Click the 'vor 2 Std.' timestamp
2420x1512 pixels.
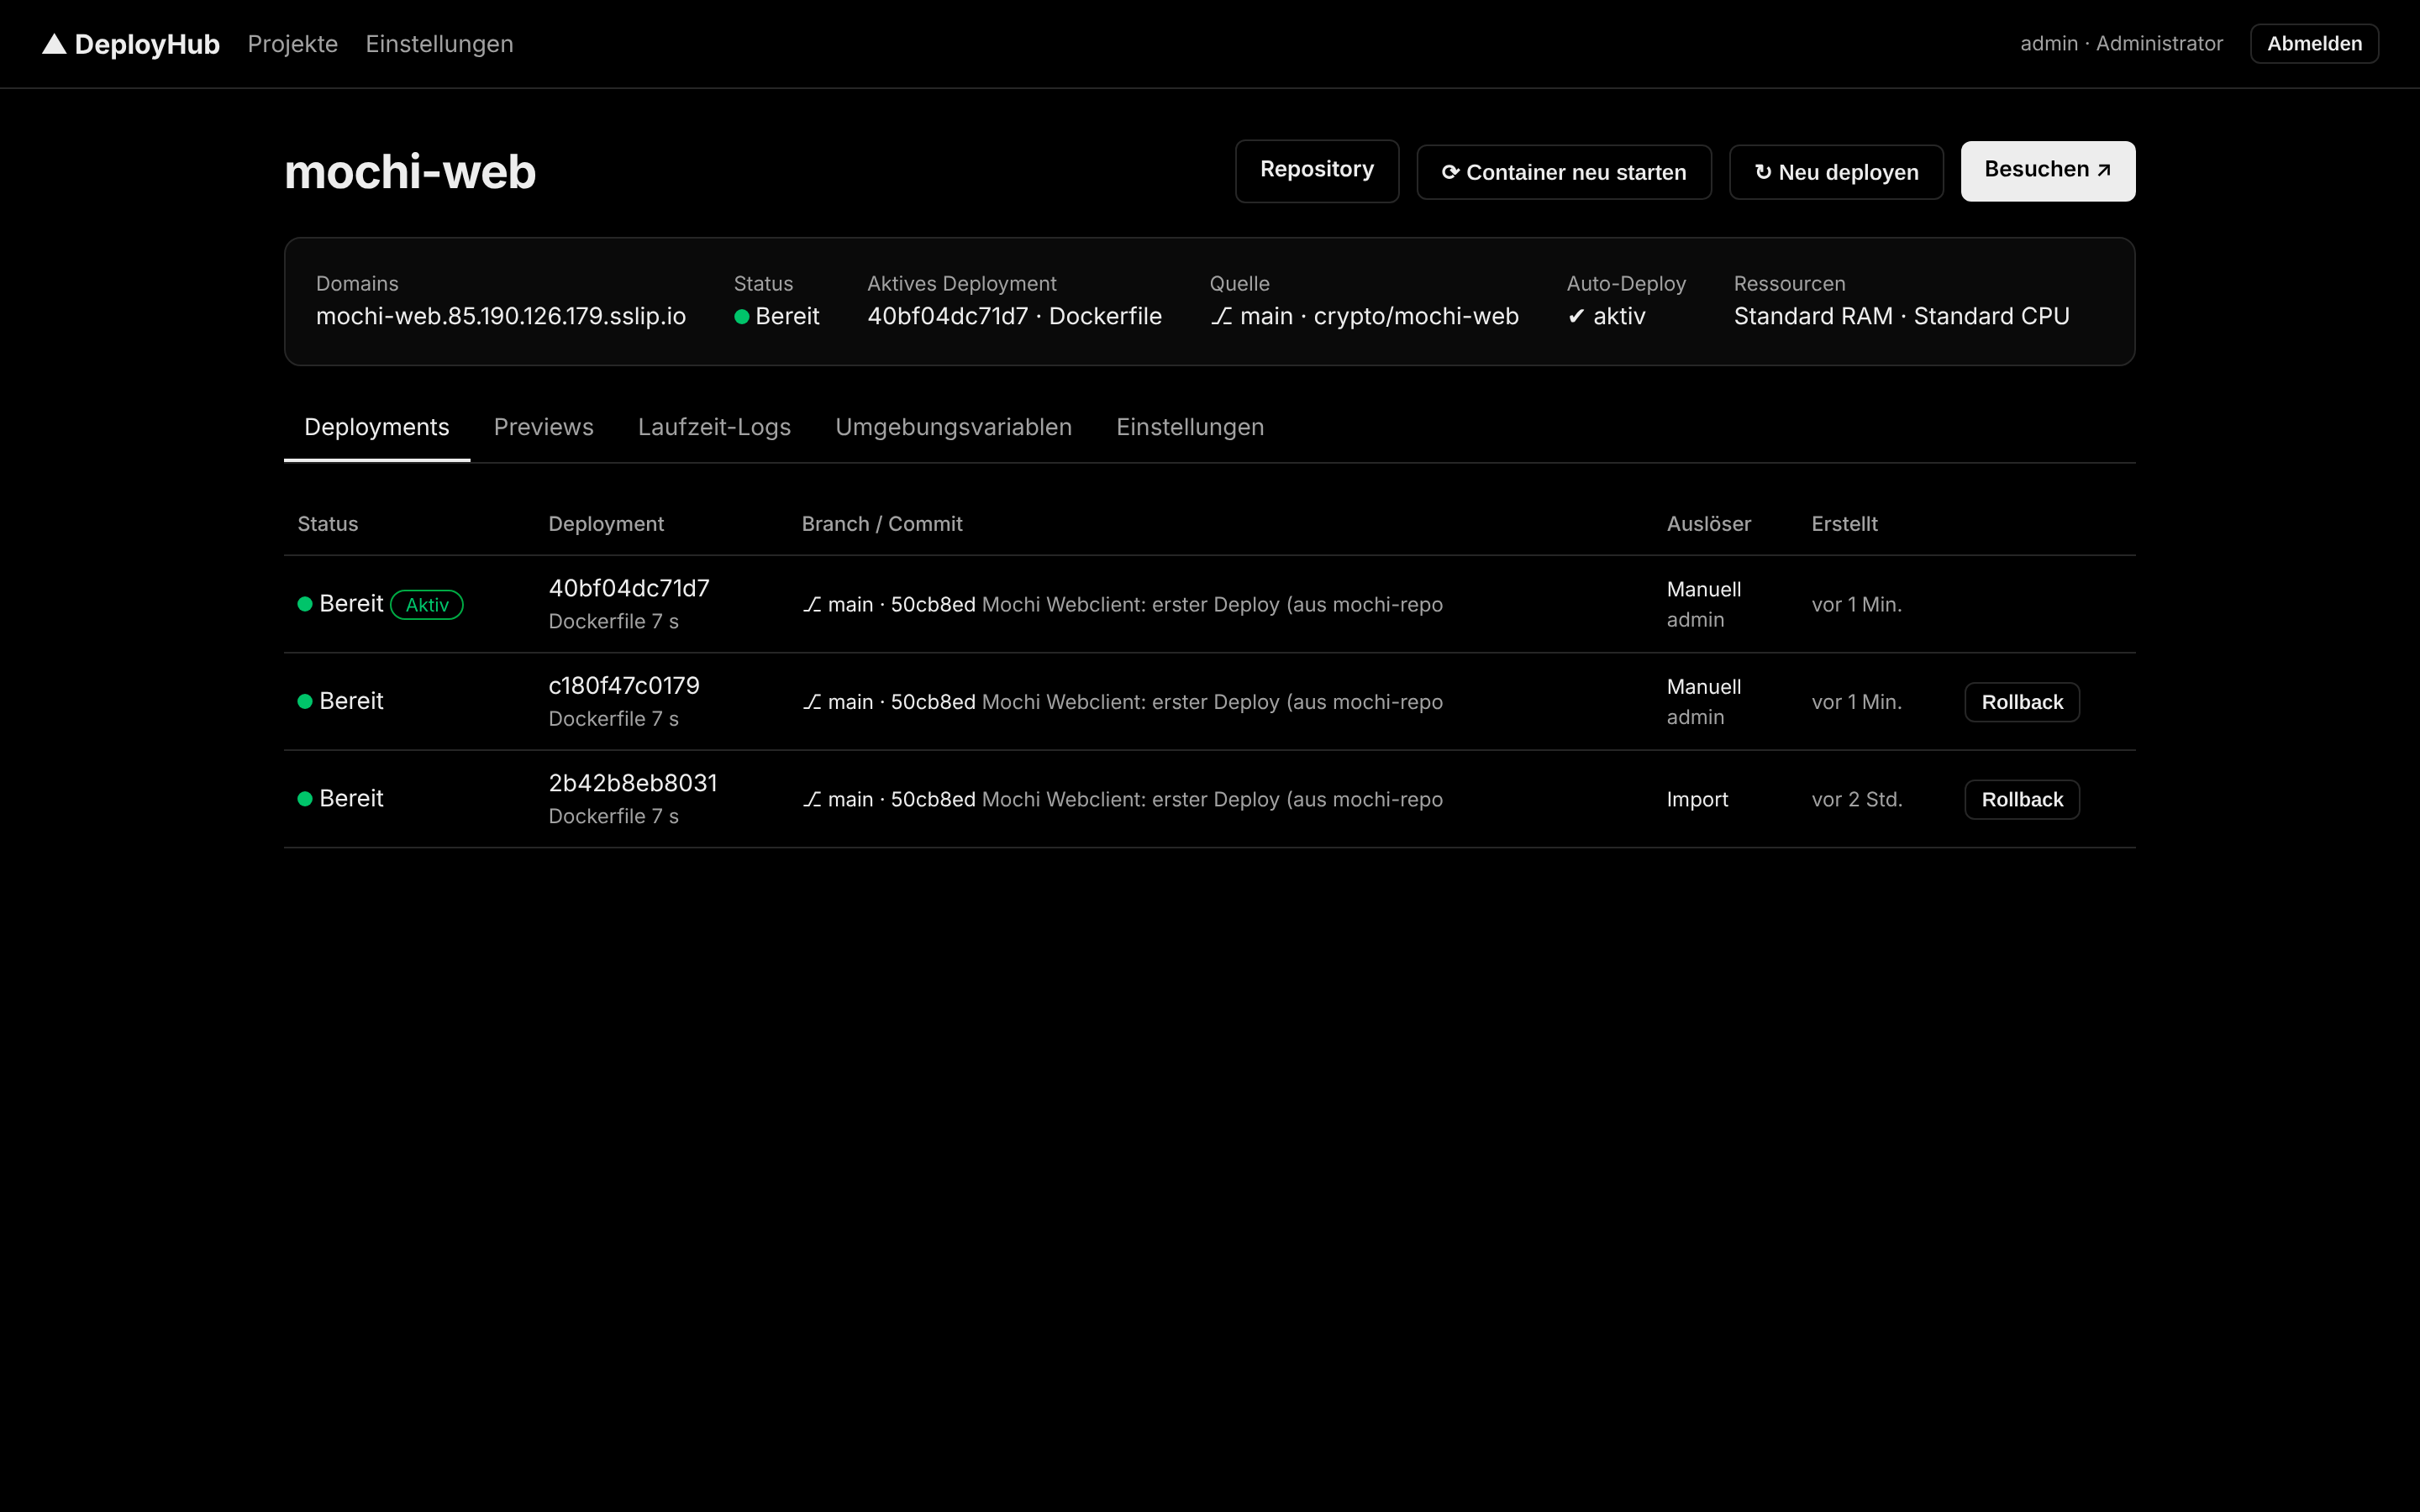click(1857, 799)
